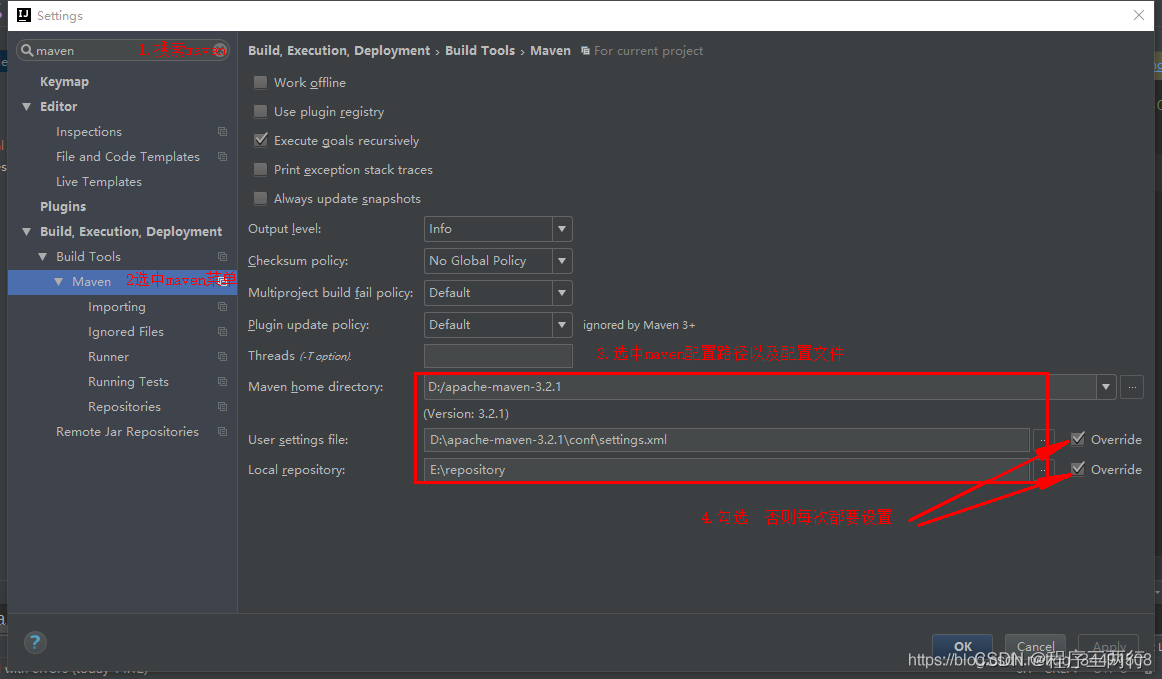Screen dimensions: 1162x679
Task: Select Plugins in settings tree
Action: coord(63,206)
